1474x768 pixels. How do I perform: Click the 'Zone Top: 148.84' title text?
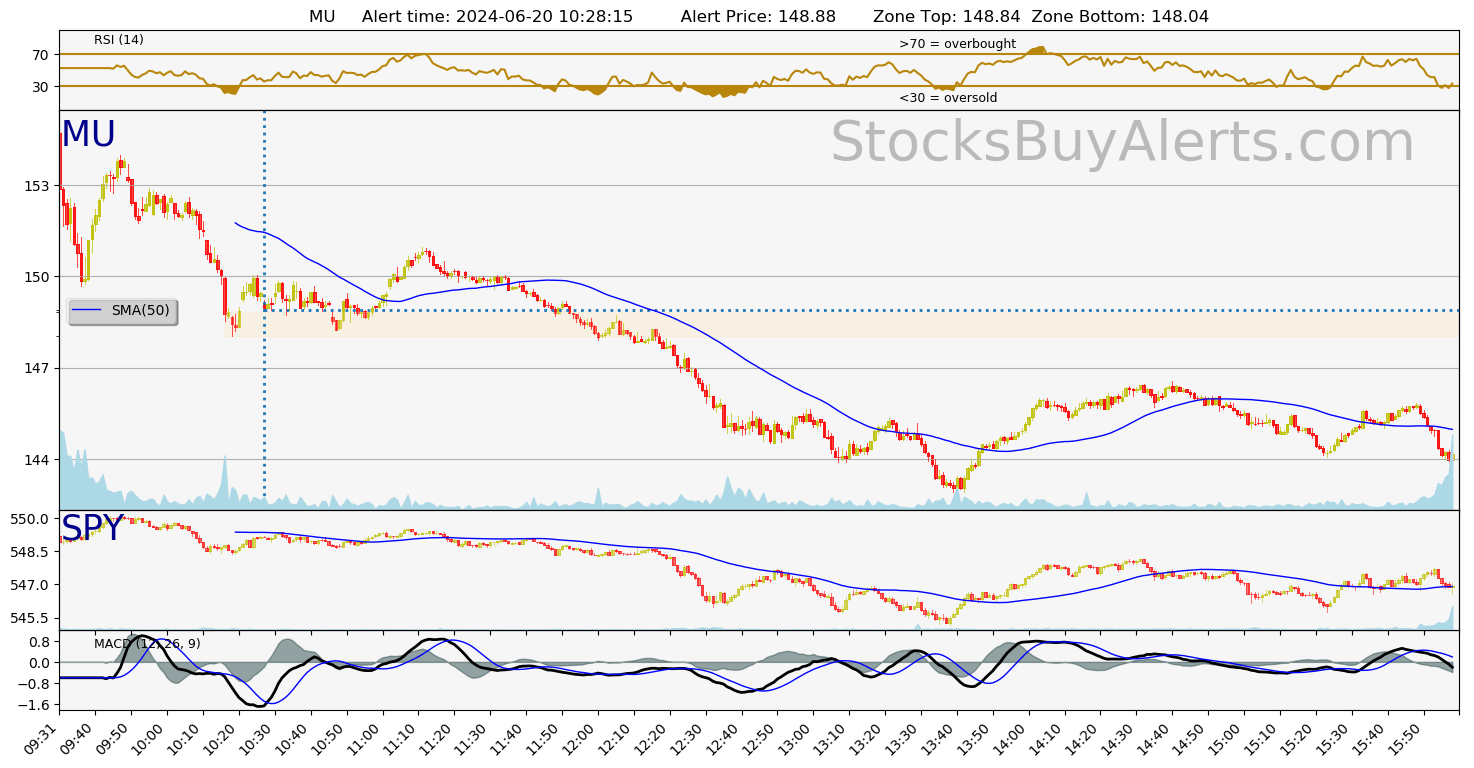(x=947, y=16)
